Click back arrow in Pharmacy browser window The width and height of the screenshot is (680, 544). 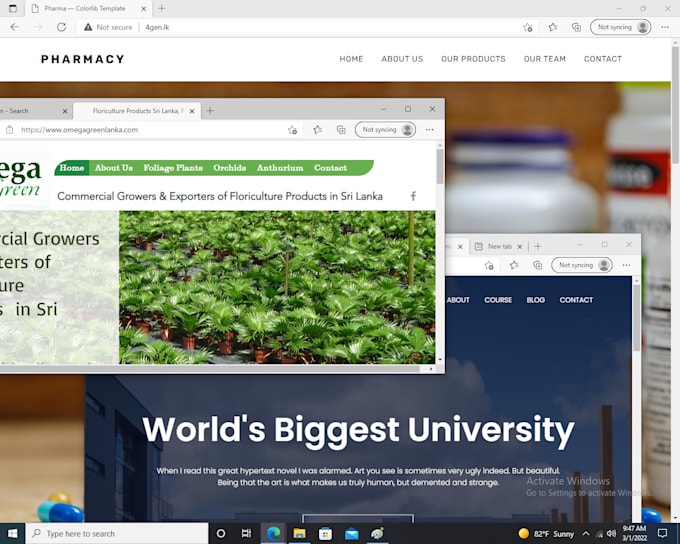(x=15, y=27)
